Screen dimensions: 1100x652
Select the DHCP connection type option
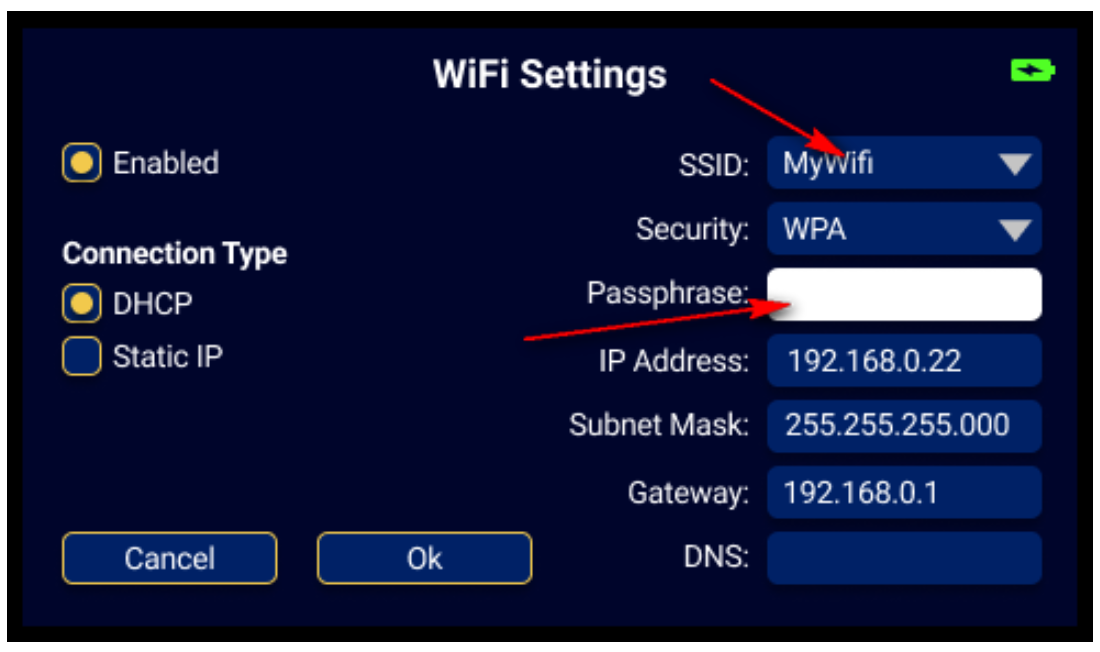pos(81,303)
